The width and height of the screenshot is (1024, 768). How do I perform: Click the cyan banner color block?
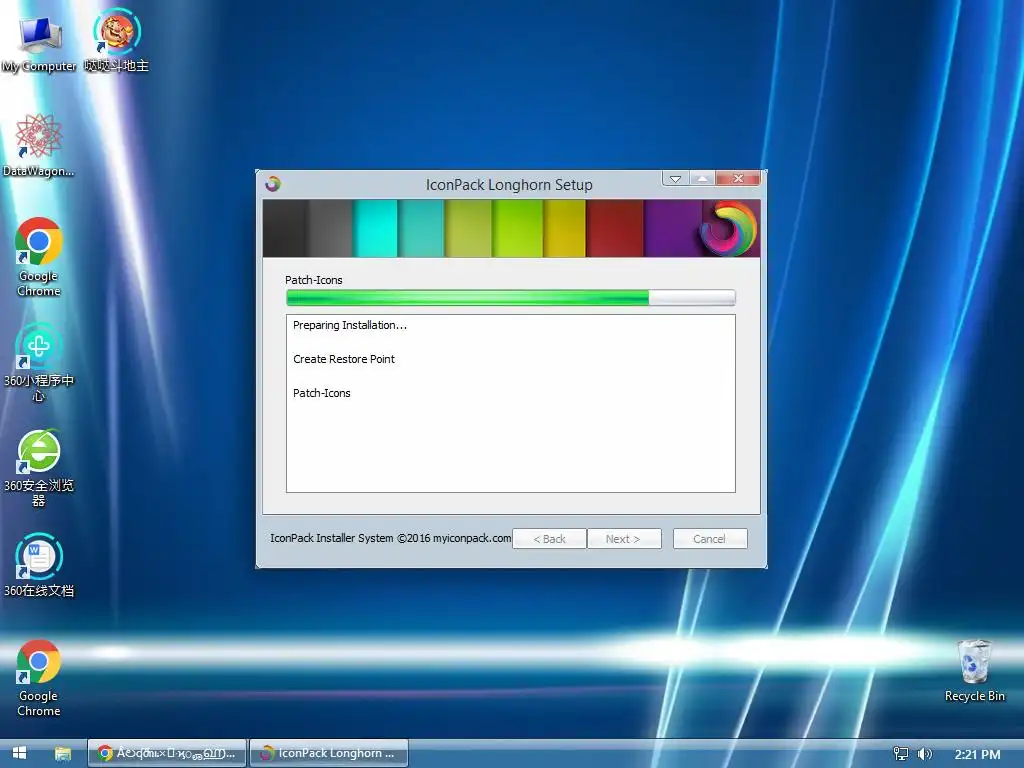[x=376, y=229]
